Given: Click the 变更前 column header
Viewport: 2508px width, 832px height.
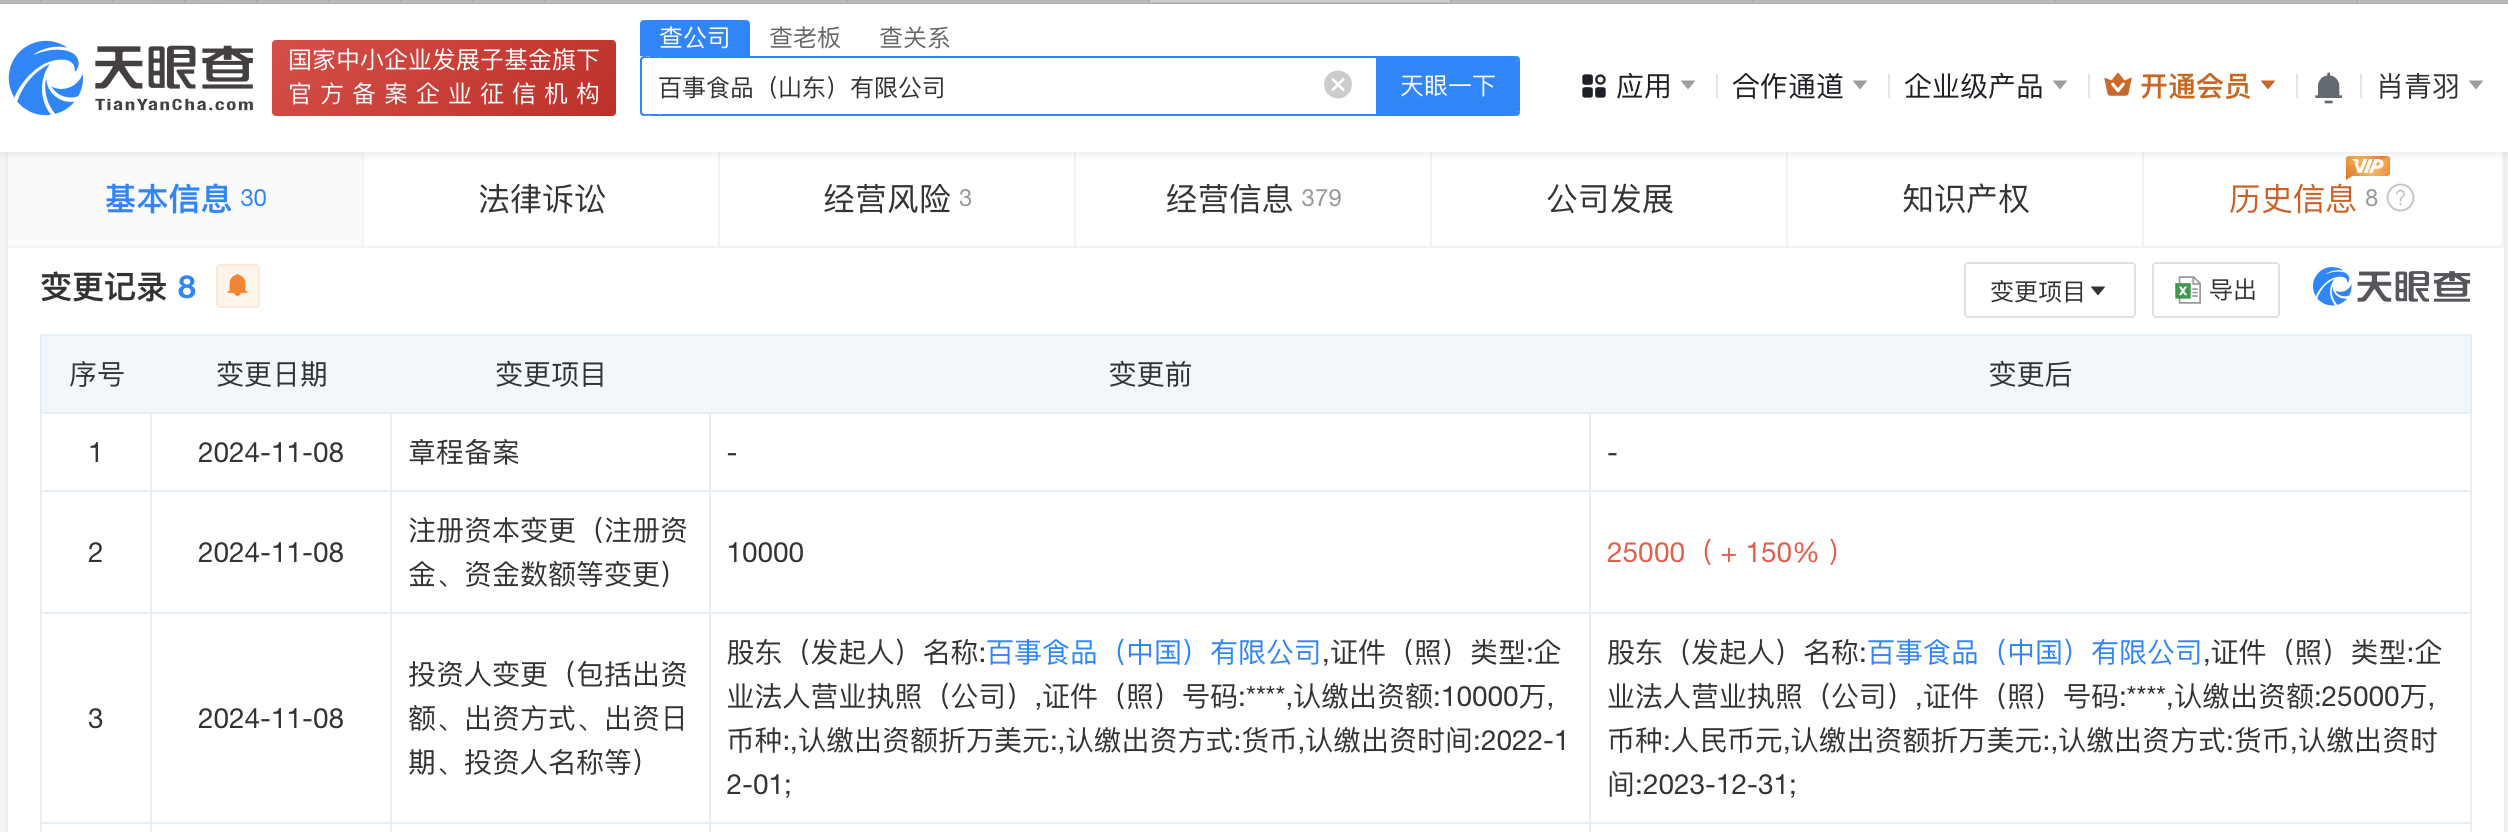Looking at the screenshot, I should pyautogui.click(x=1150, y=374).
